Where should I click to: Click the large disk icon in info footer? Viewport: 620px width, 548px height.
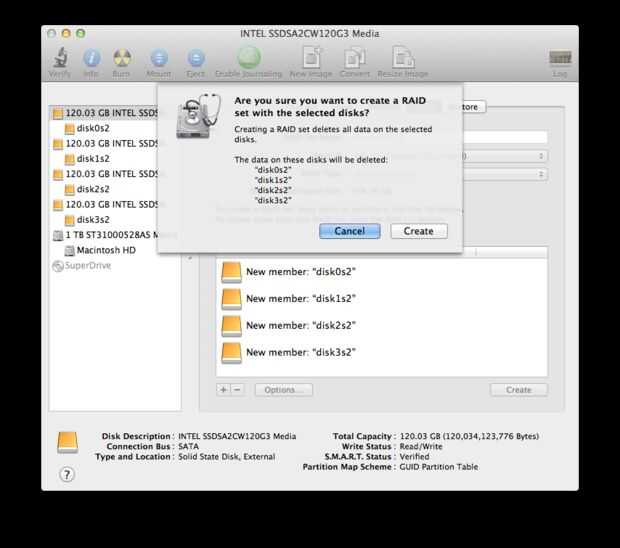point(67,442)
